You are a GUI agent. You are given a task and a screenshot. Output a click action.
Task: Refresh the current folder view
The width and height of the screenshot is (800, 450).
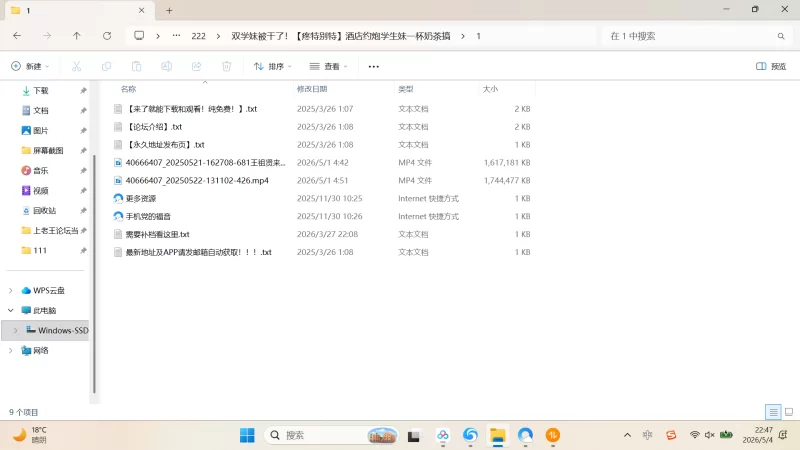tap(107, 36)
